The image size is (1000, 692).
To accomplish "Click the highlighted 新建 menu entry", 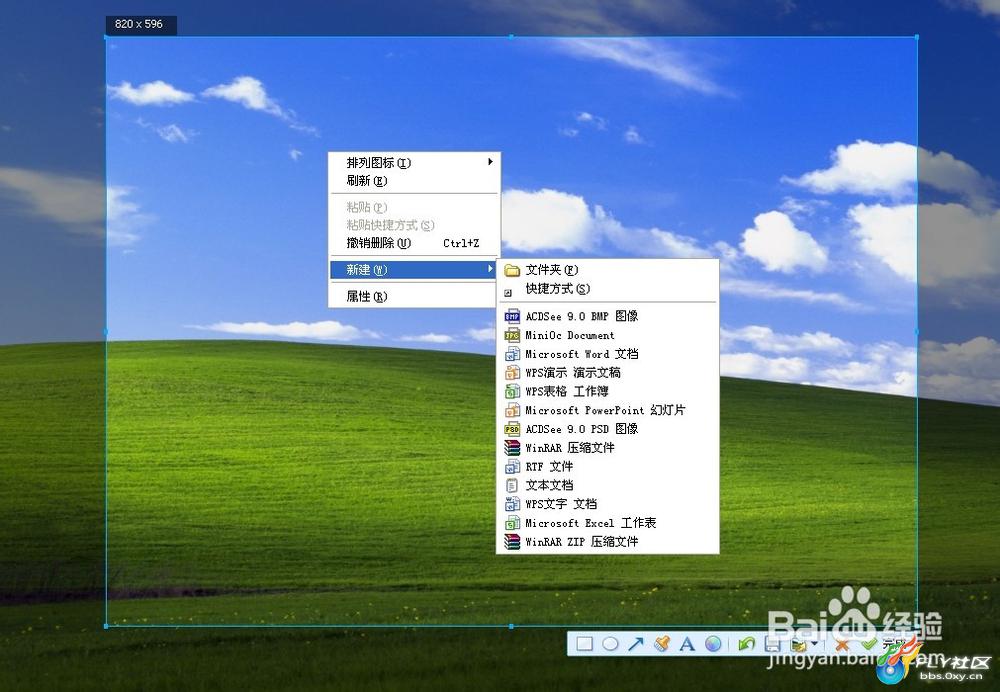I will pos(414,270).
